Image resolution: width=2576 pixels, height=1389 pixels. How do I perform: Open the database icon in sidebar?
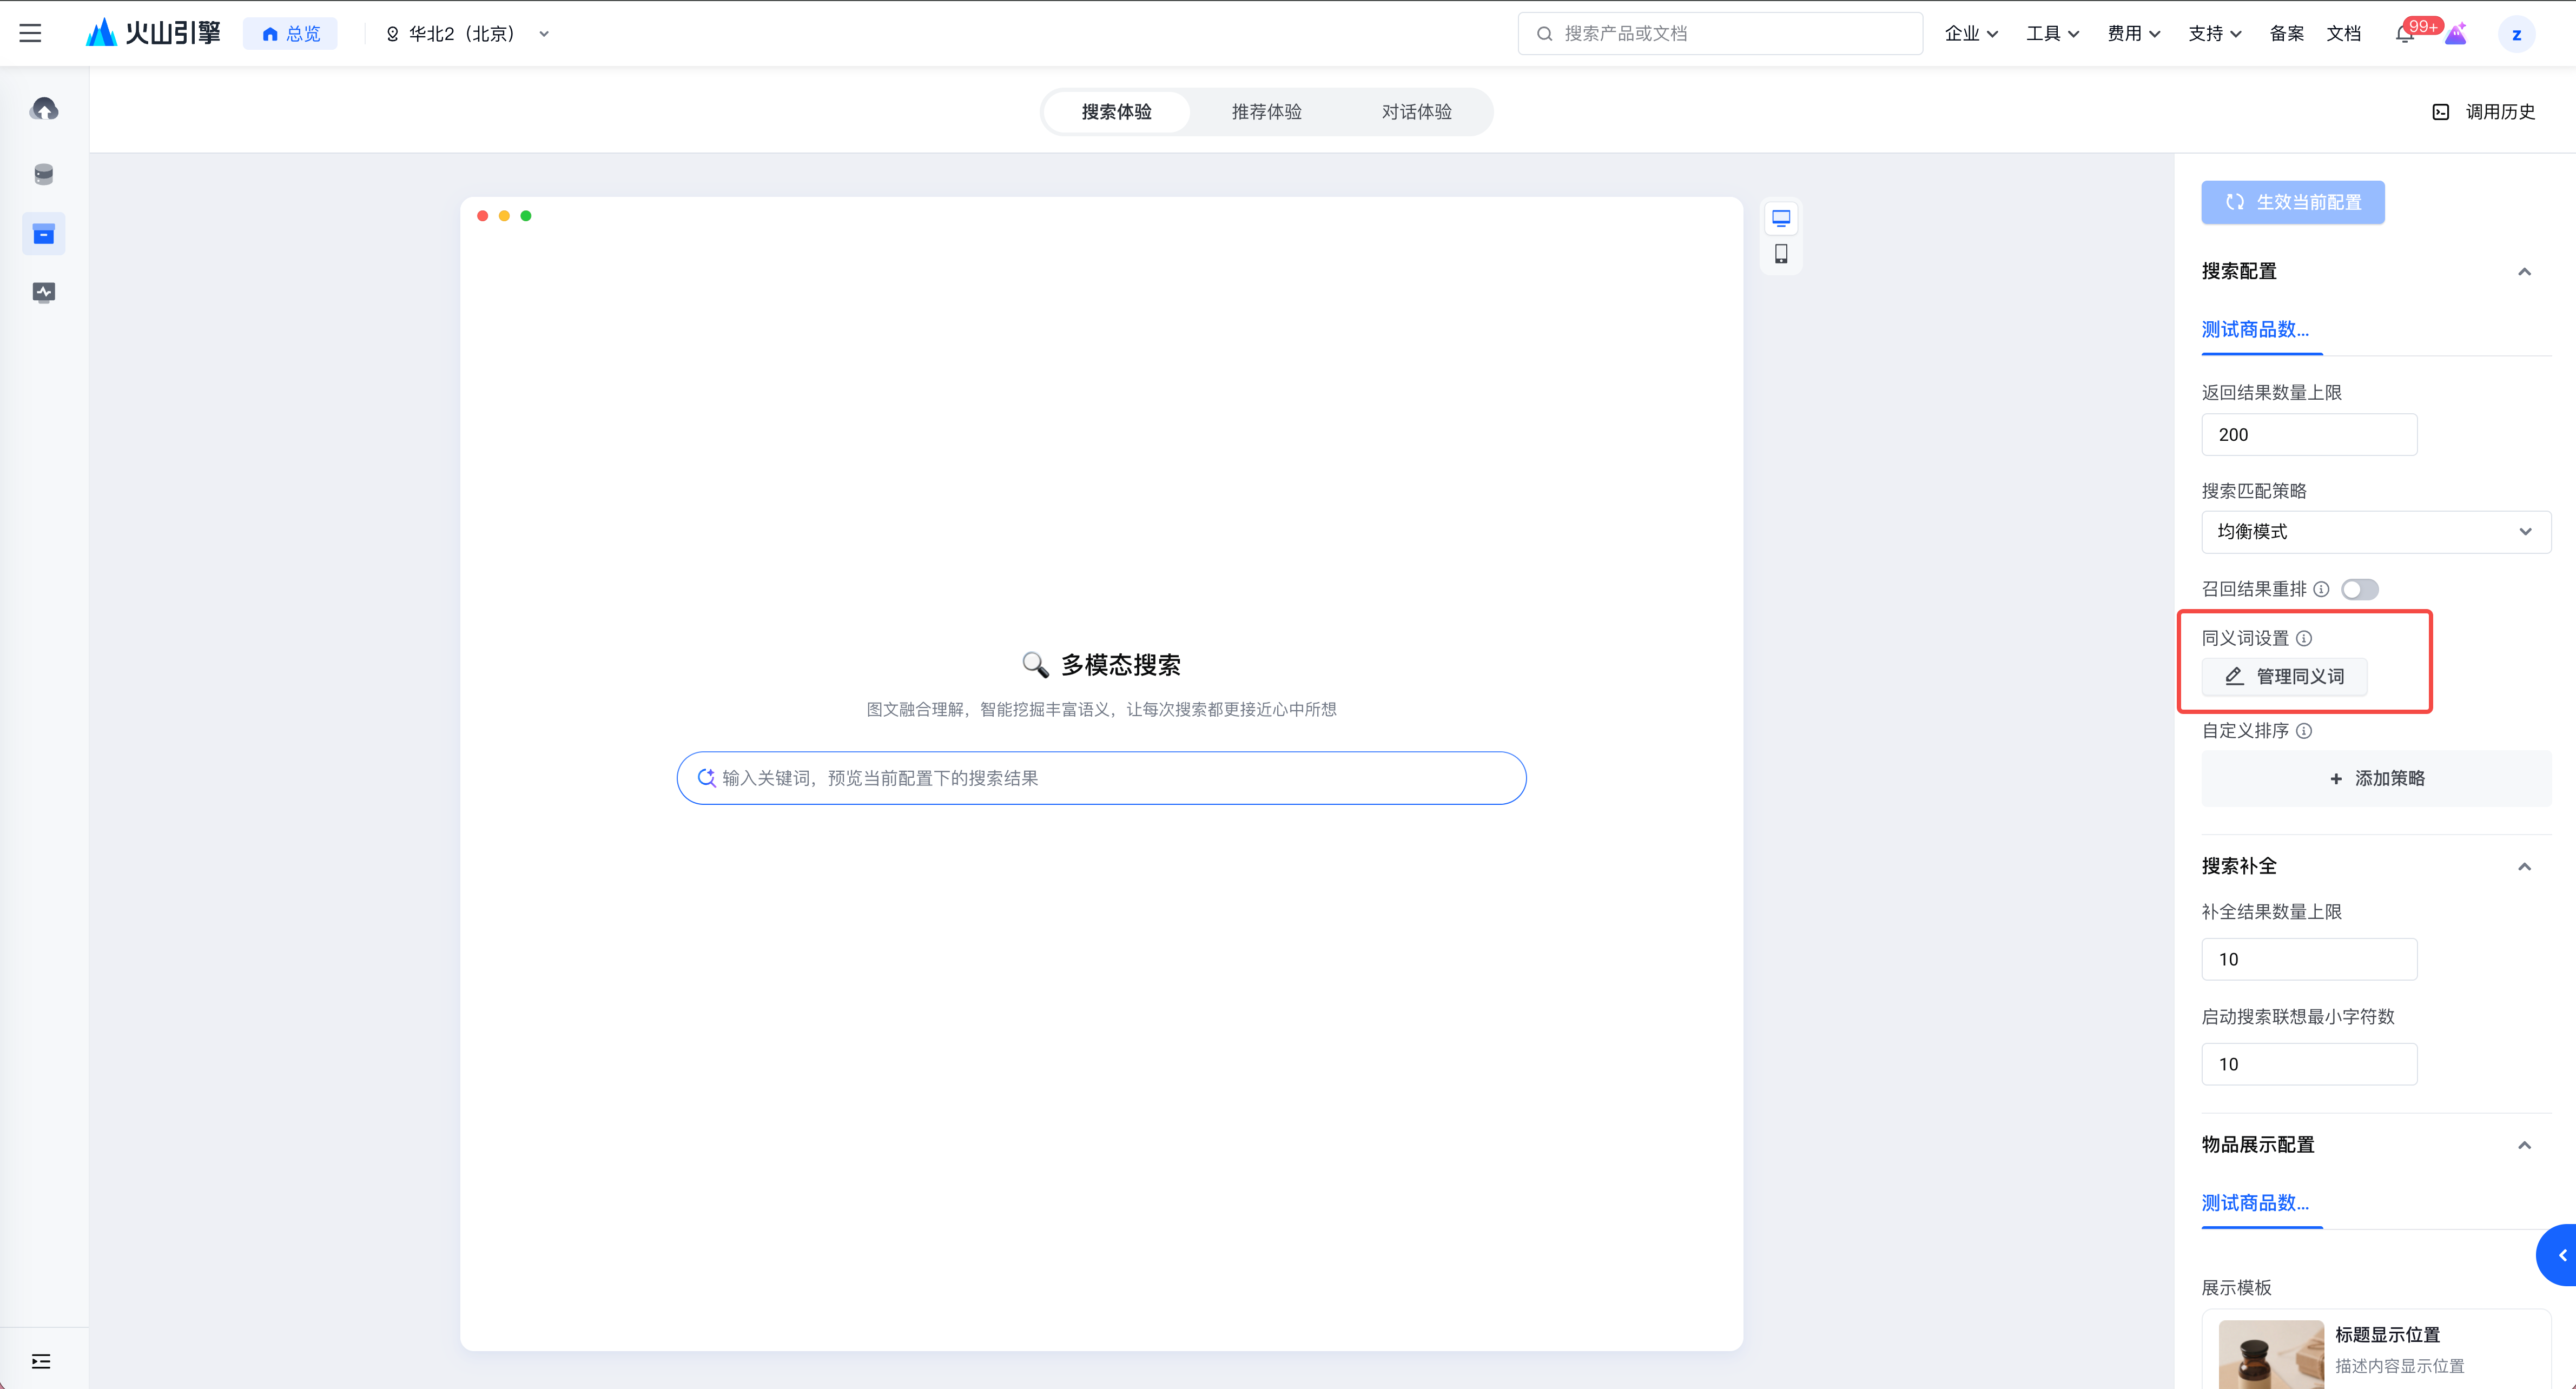[x=43, y=174]
